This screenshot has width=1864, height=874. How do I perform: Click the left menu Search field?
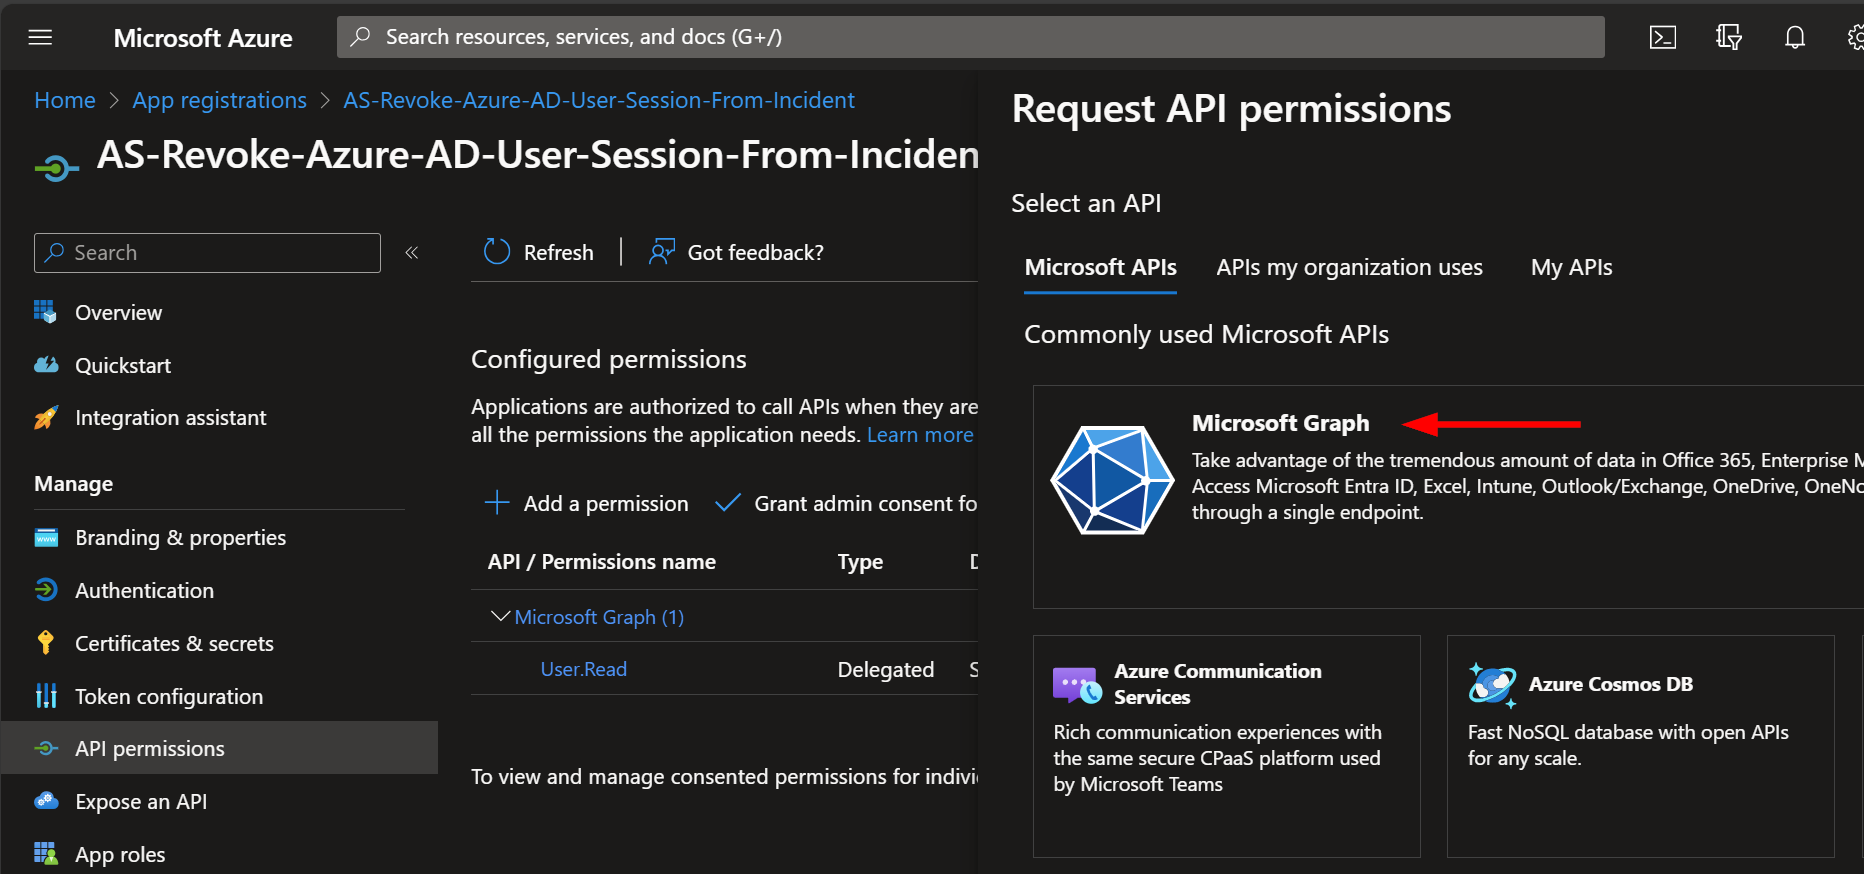click(x=207, y=253)
